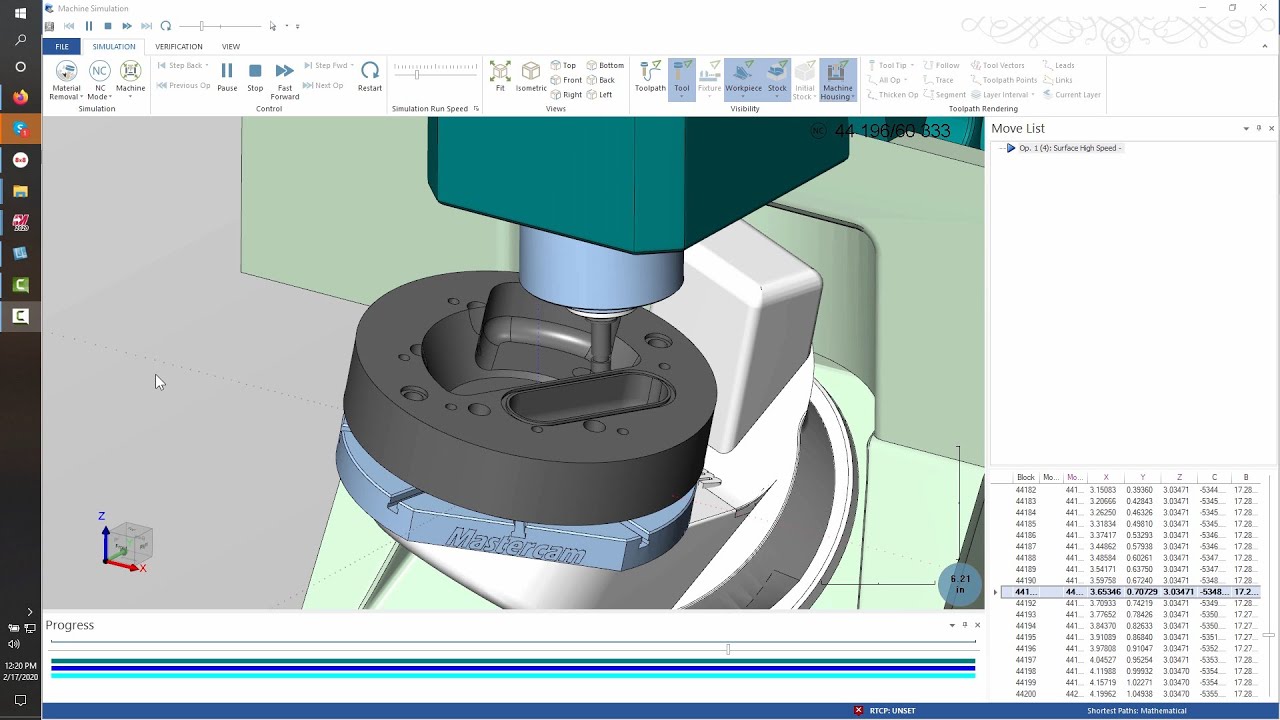Viewport: 1280px width, 720px height.
Task: Fit the view to screen
Action: tap(500, 77)
